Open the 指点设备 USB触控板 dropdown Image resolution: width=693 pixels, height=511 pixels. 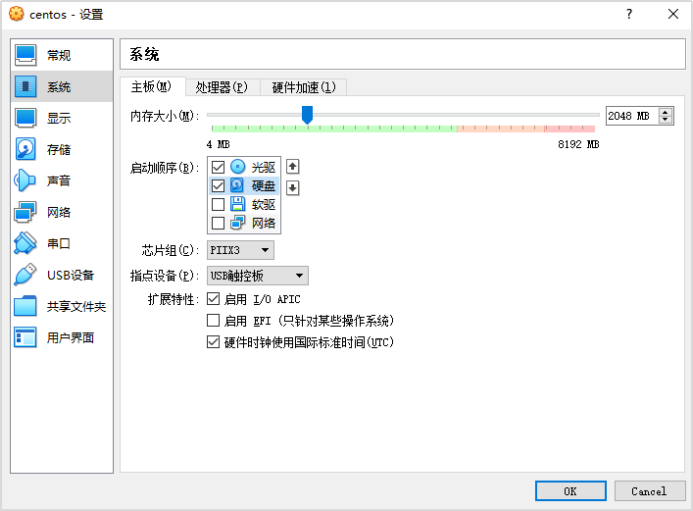click(258, 276)
